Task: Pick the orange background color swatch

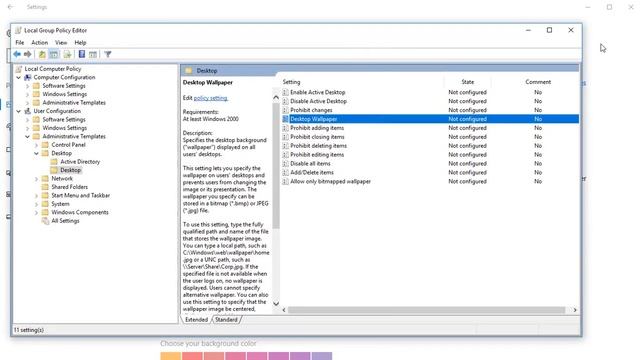Action: tap(171, 356)
